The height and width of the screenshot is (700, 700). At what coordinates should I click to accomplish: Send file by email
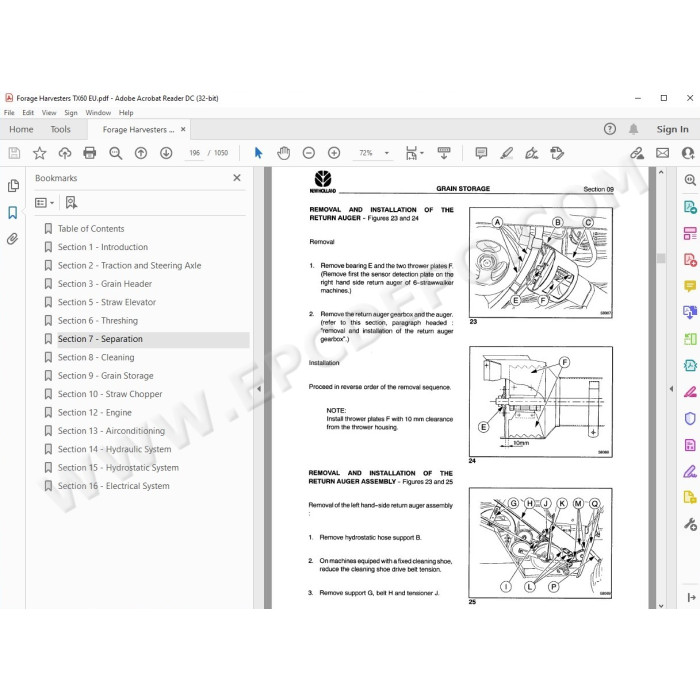coord(662,153)
